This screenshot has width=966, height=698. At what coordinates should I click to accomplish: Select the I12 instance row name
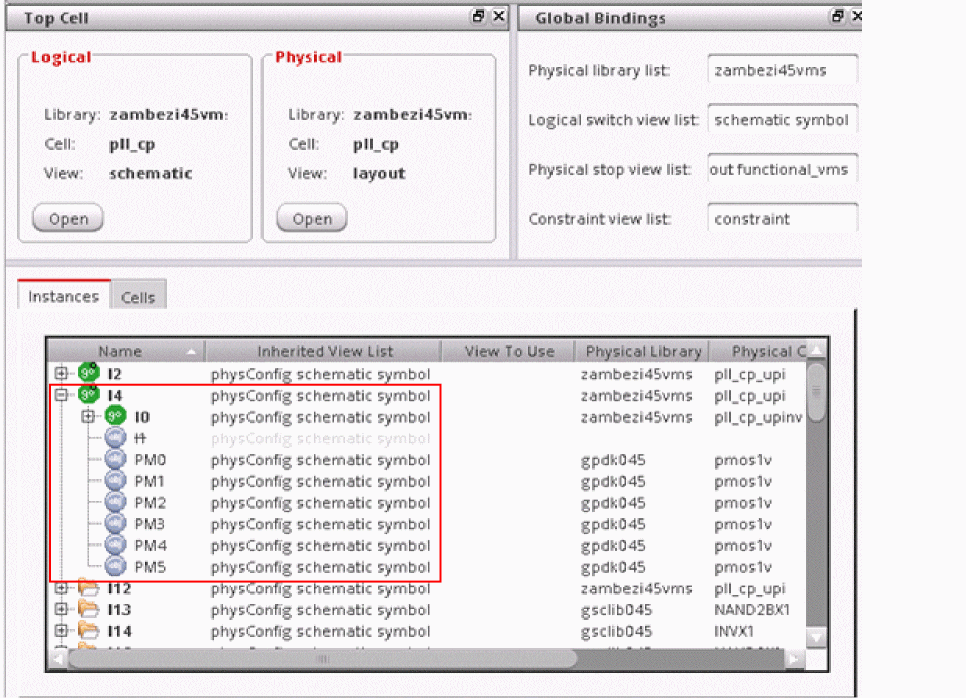click(x=120, y=588)
